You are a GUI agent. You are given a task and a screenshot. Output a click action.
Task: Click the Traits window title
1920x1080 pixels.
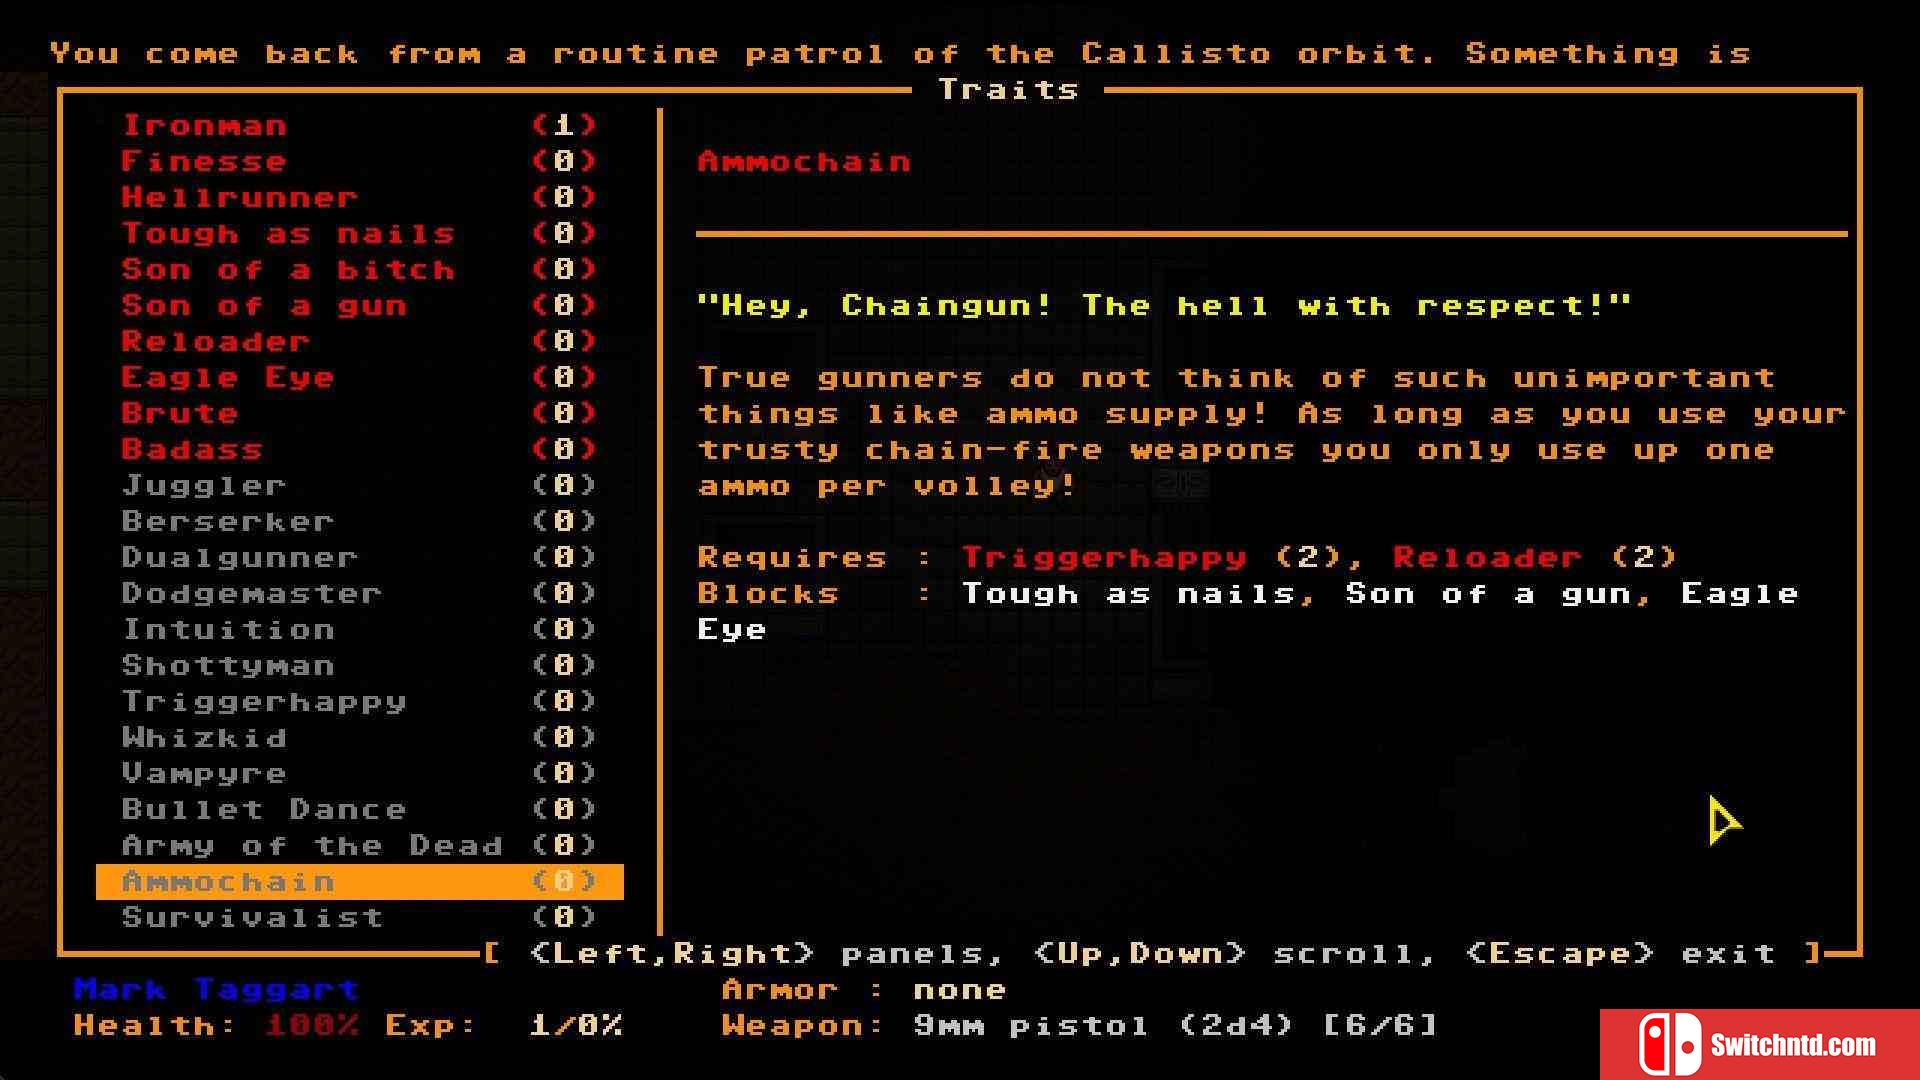click(1008, 89)
